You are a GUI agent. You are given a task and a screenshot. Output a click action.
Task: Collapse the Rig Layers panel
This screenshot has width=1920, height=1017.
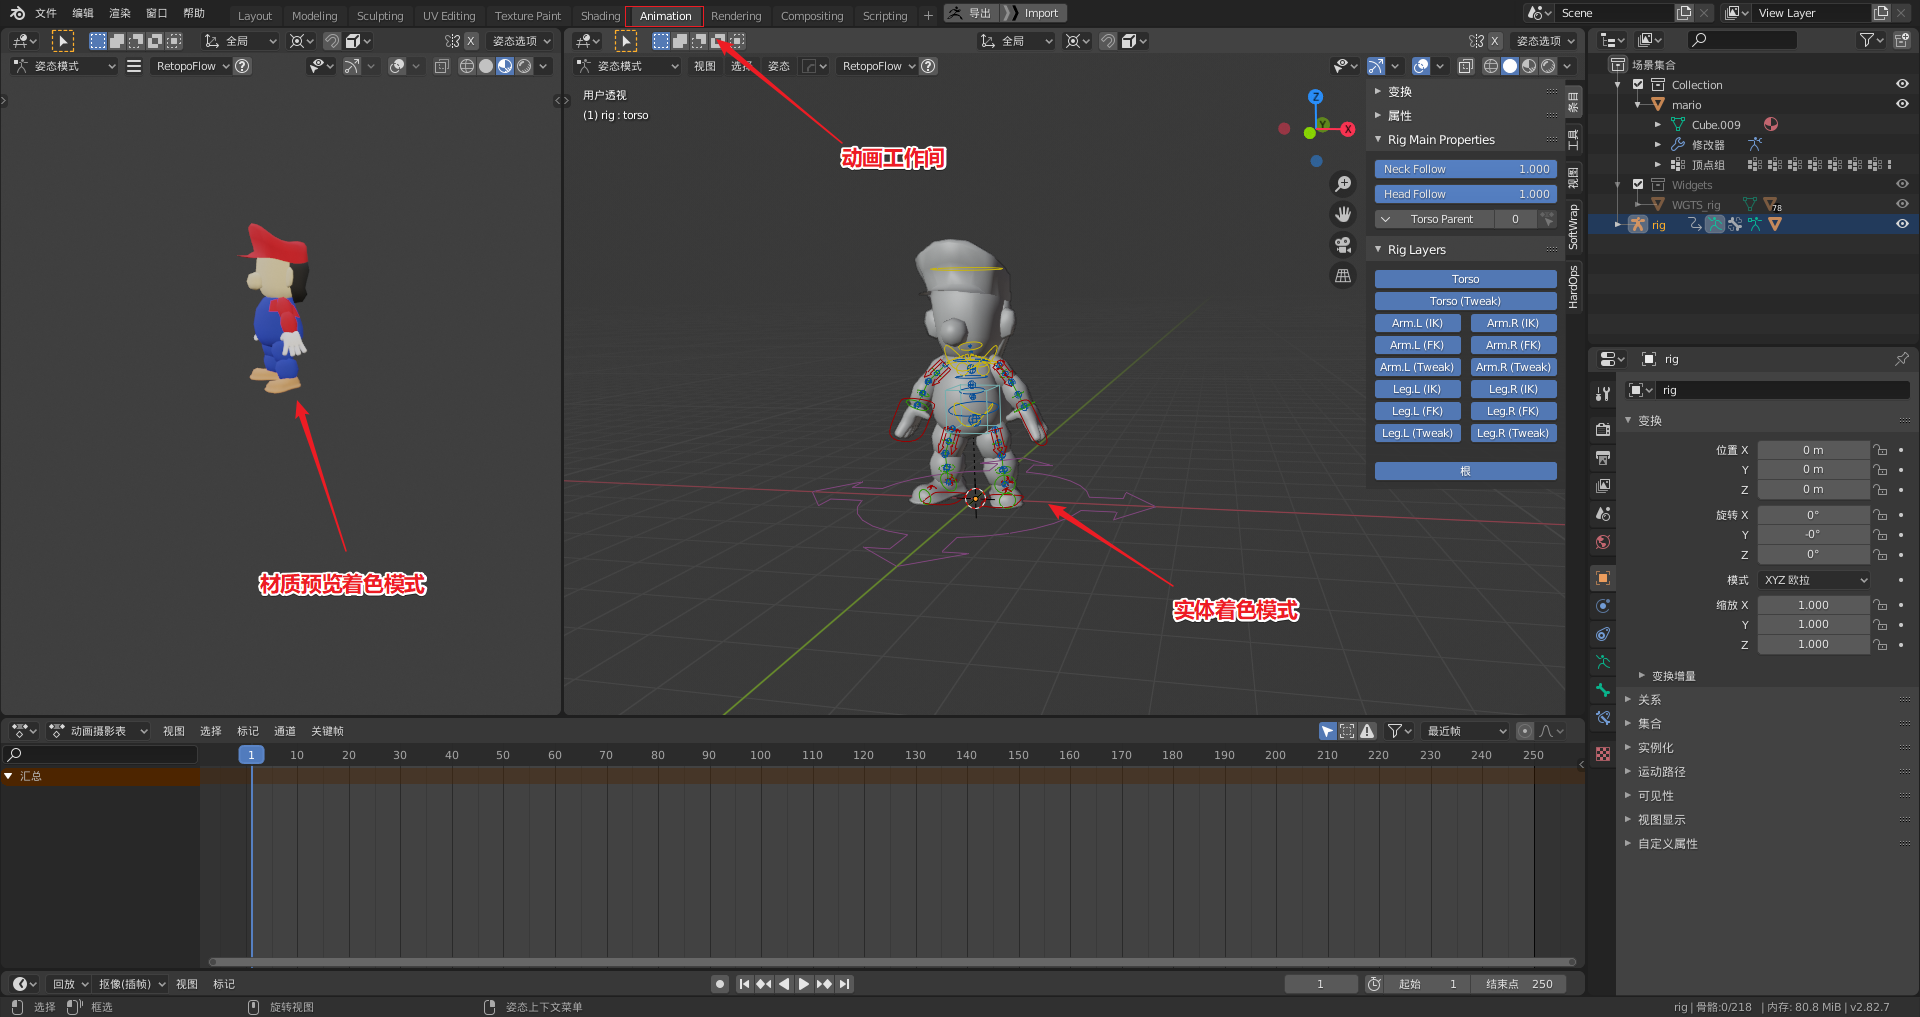pos(1378,250)
